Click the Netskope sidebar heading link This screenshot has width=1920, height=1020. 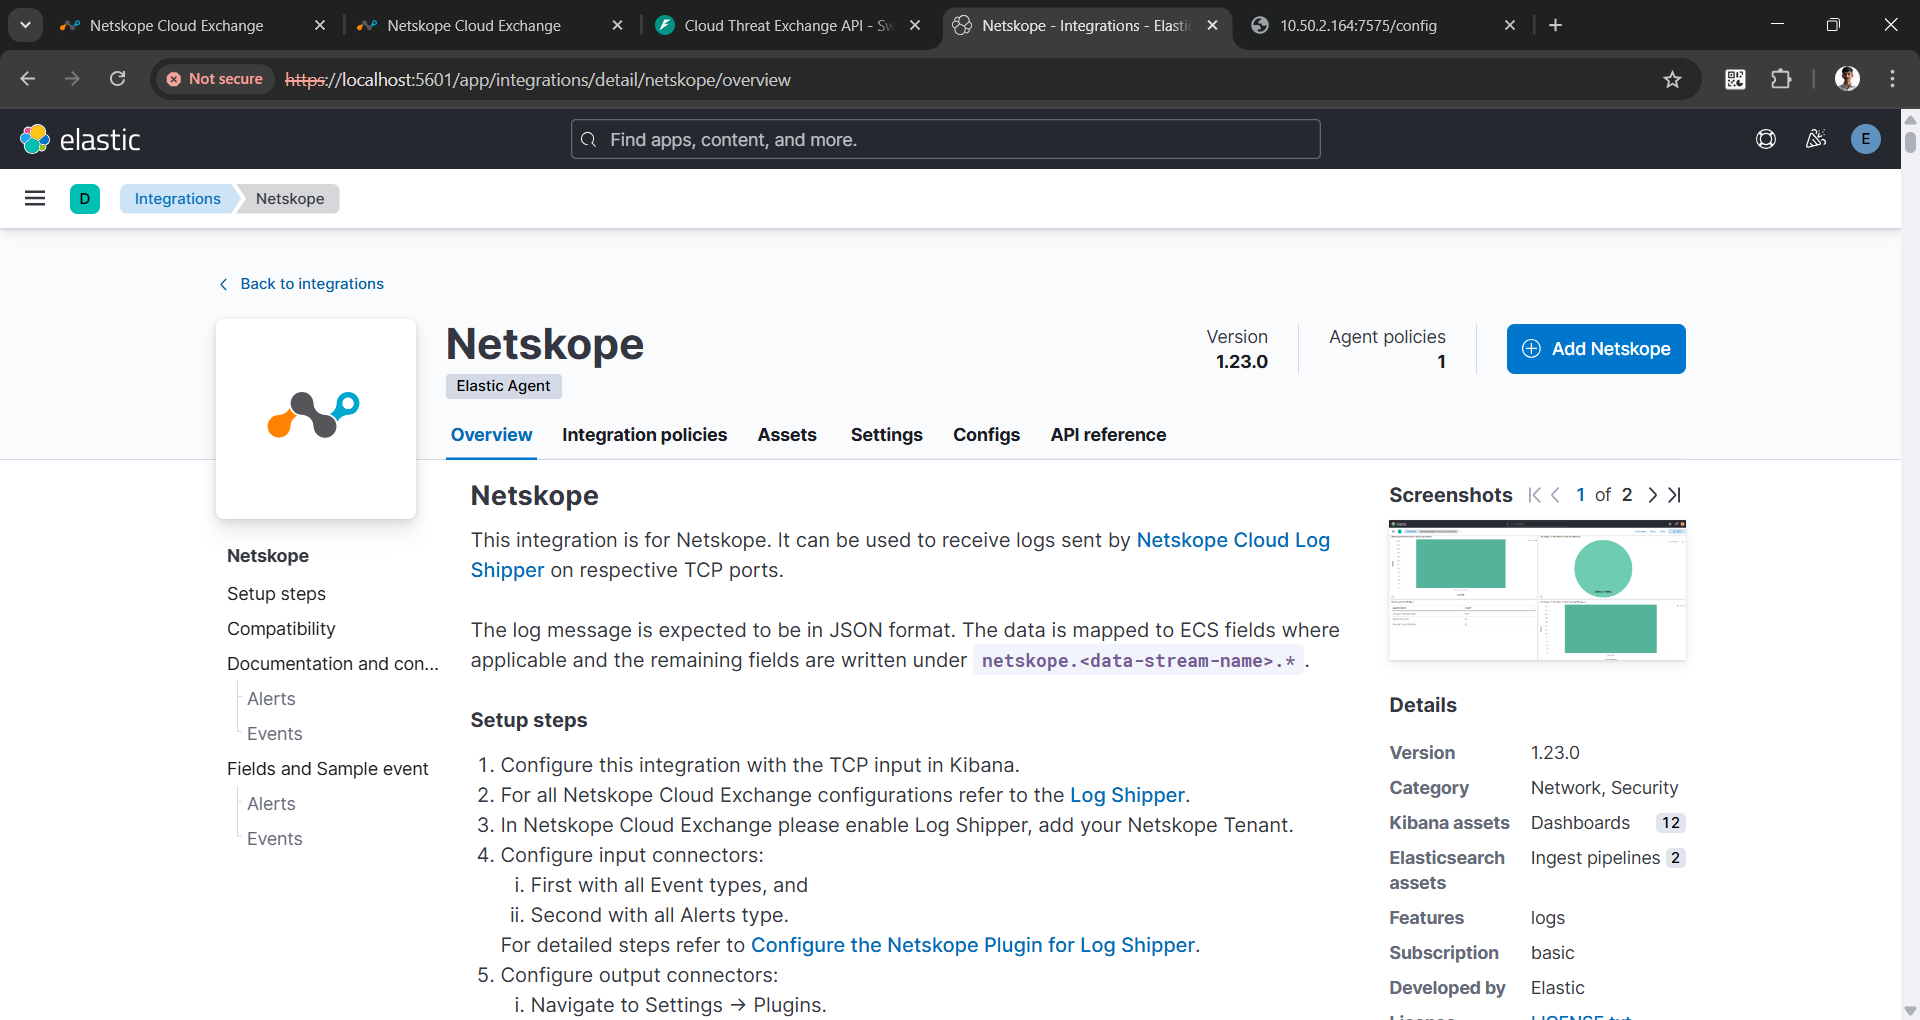tap(268, 556)
